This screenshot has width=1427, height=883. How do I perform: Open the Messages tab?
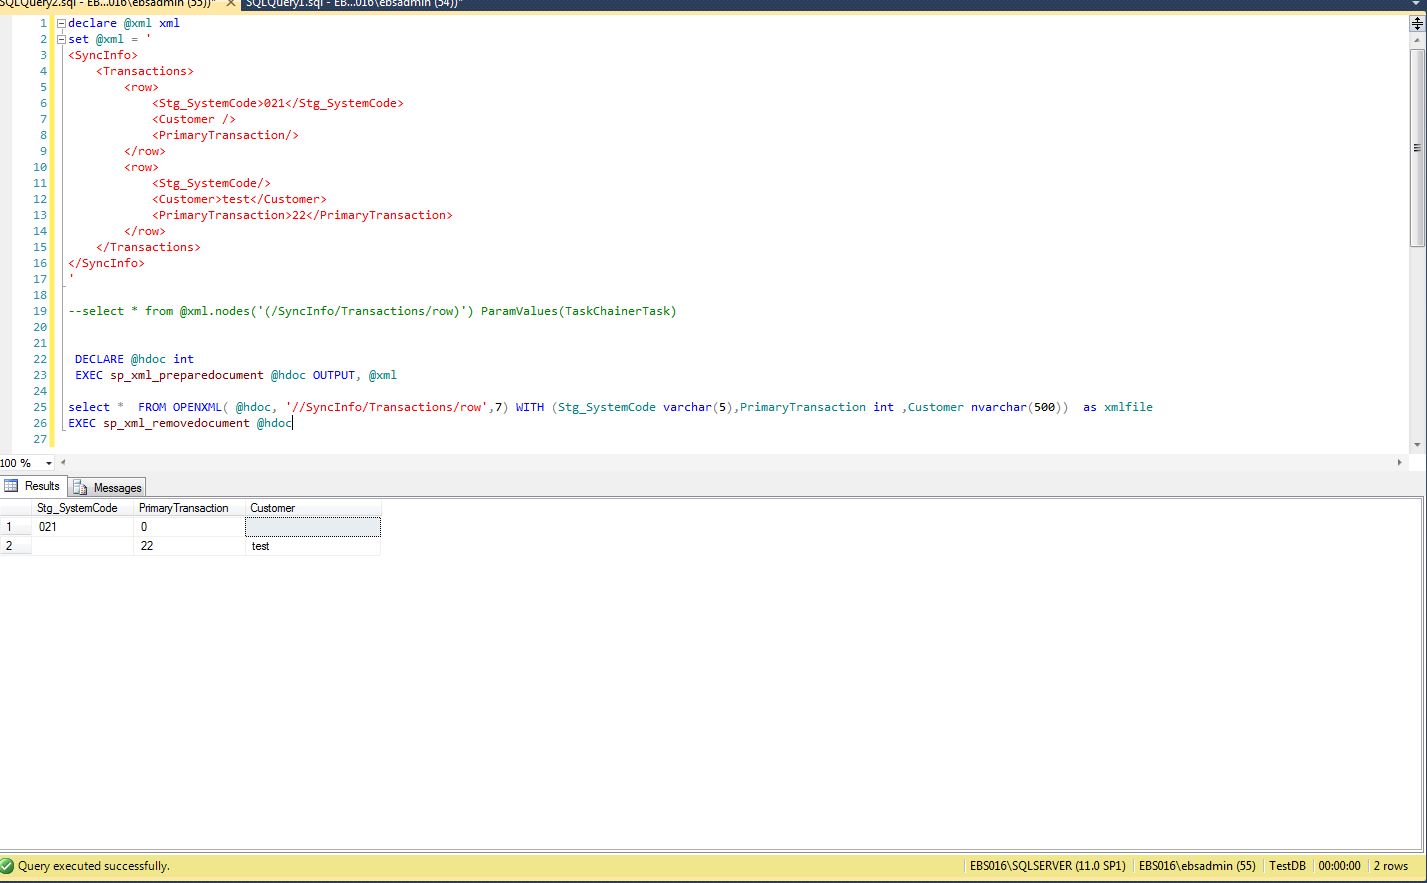pyautogui.click(x=108, y=487)
